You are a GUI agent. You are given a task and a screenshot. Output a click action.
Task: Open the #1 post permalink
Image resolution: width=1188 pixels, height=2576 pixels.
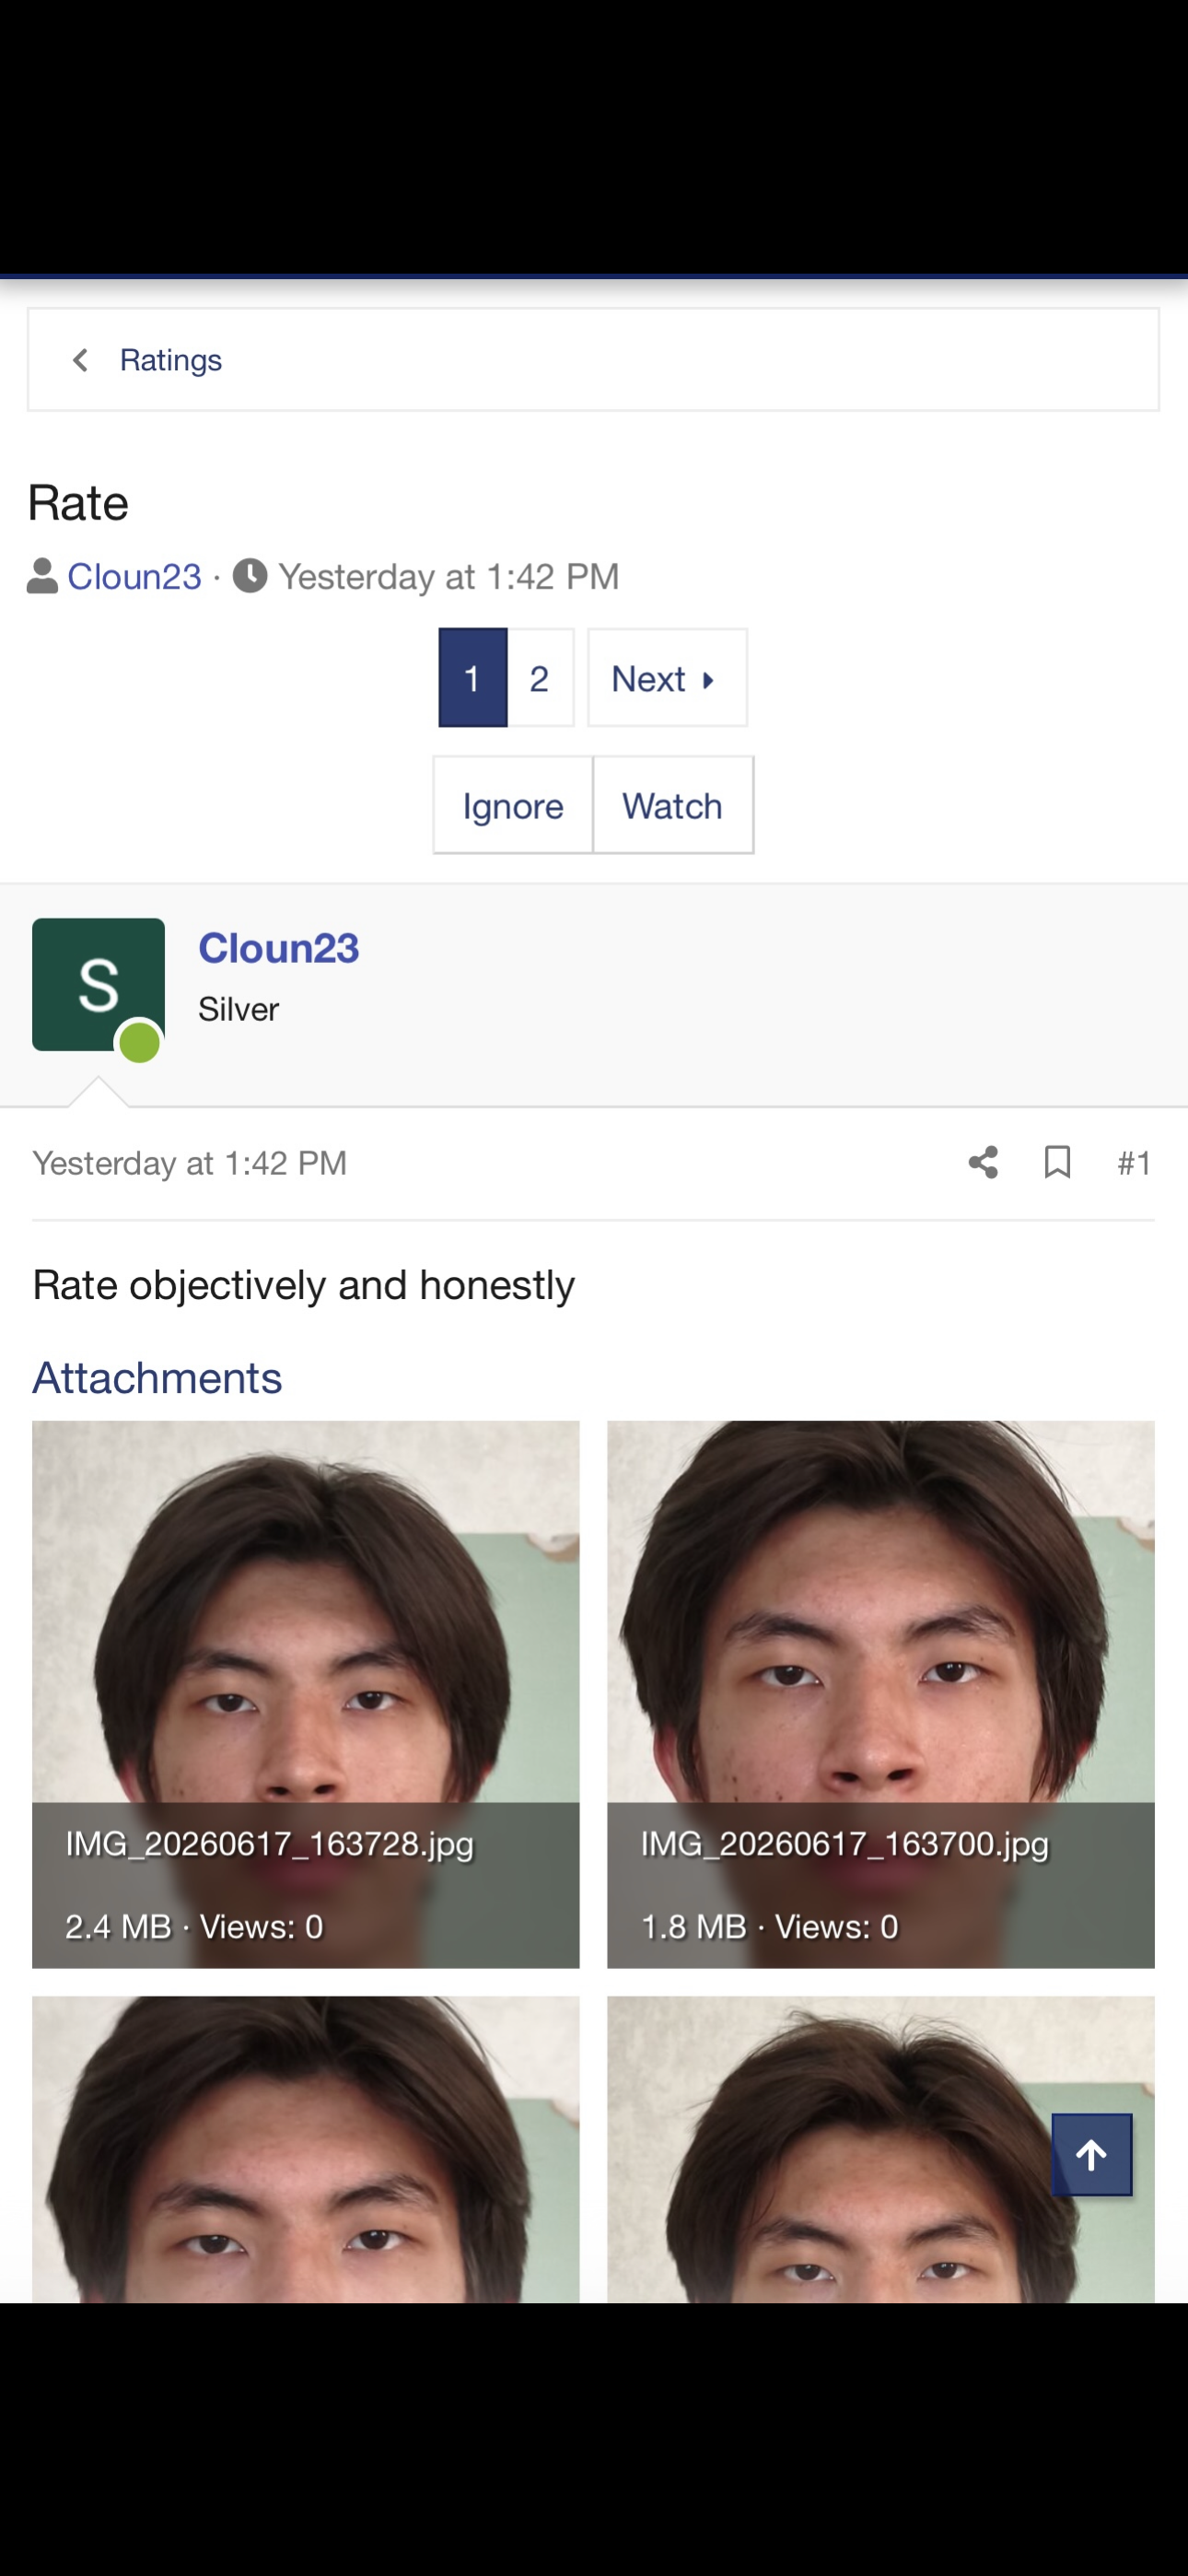tap(1135, 1163)
